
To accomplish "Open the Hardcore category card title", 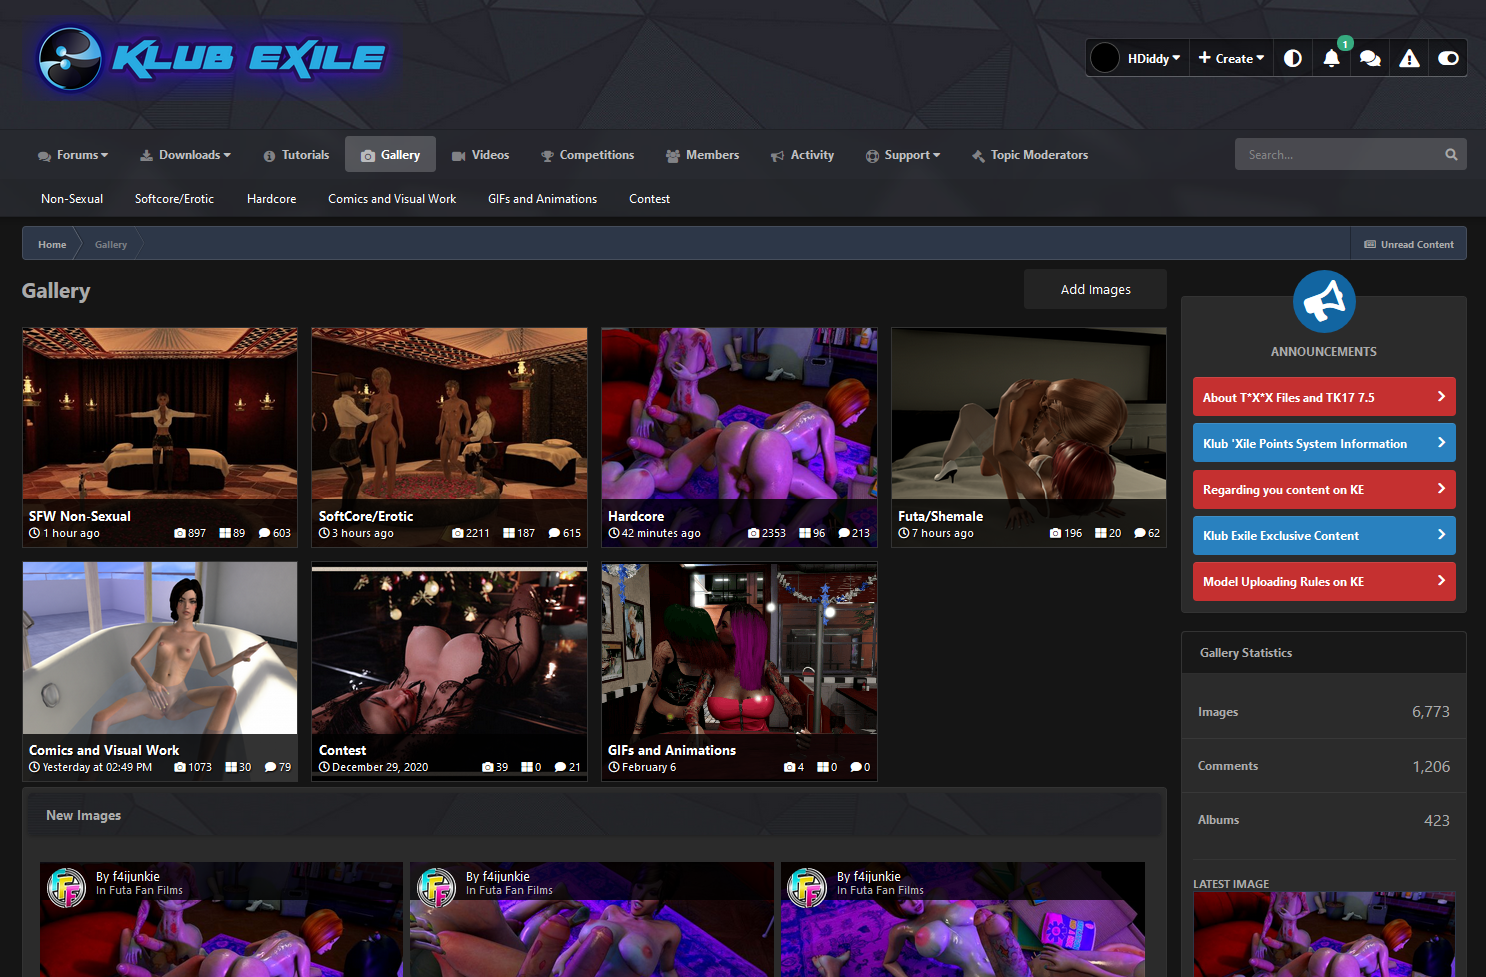I will 636,516.
